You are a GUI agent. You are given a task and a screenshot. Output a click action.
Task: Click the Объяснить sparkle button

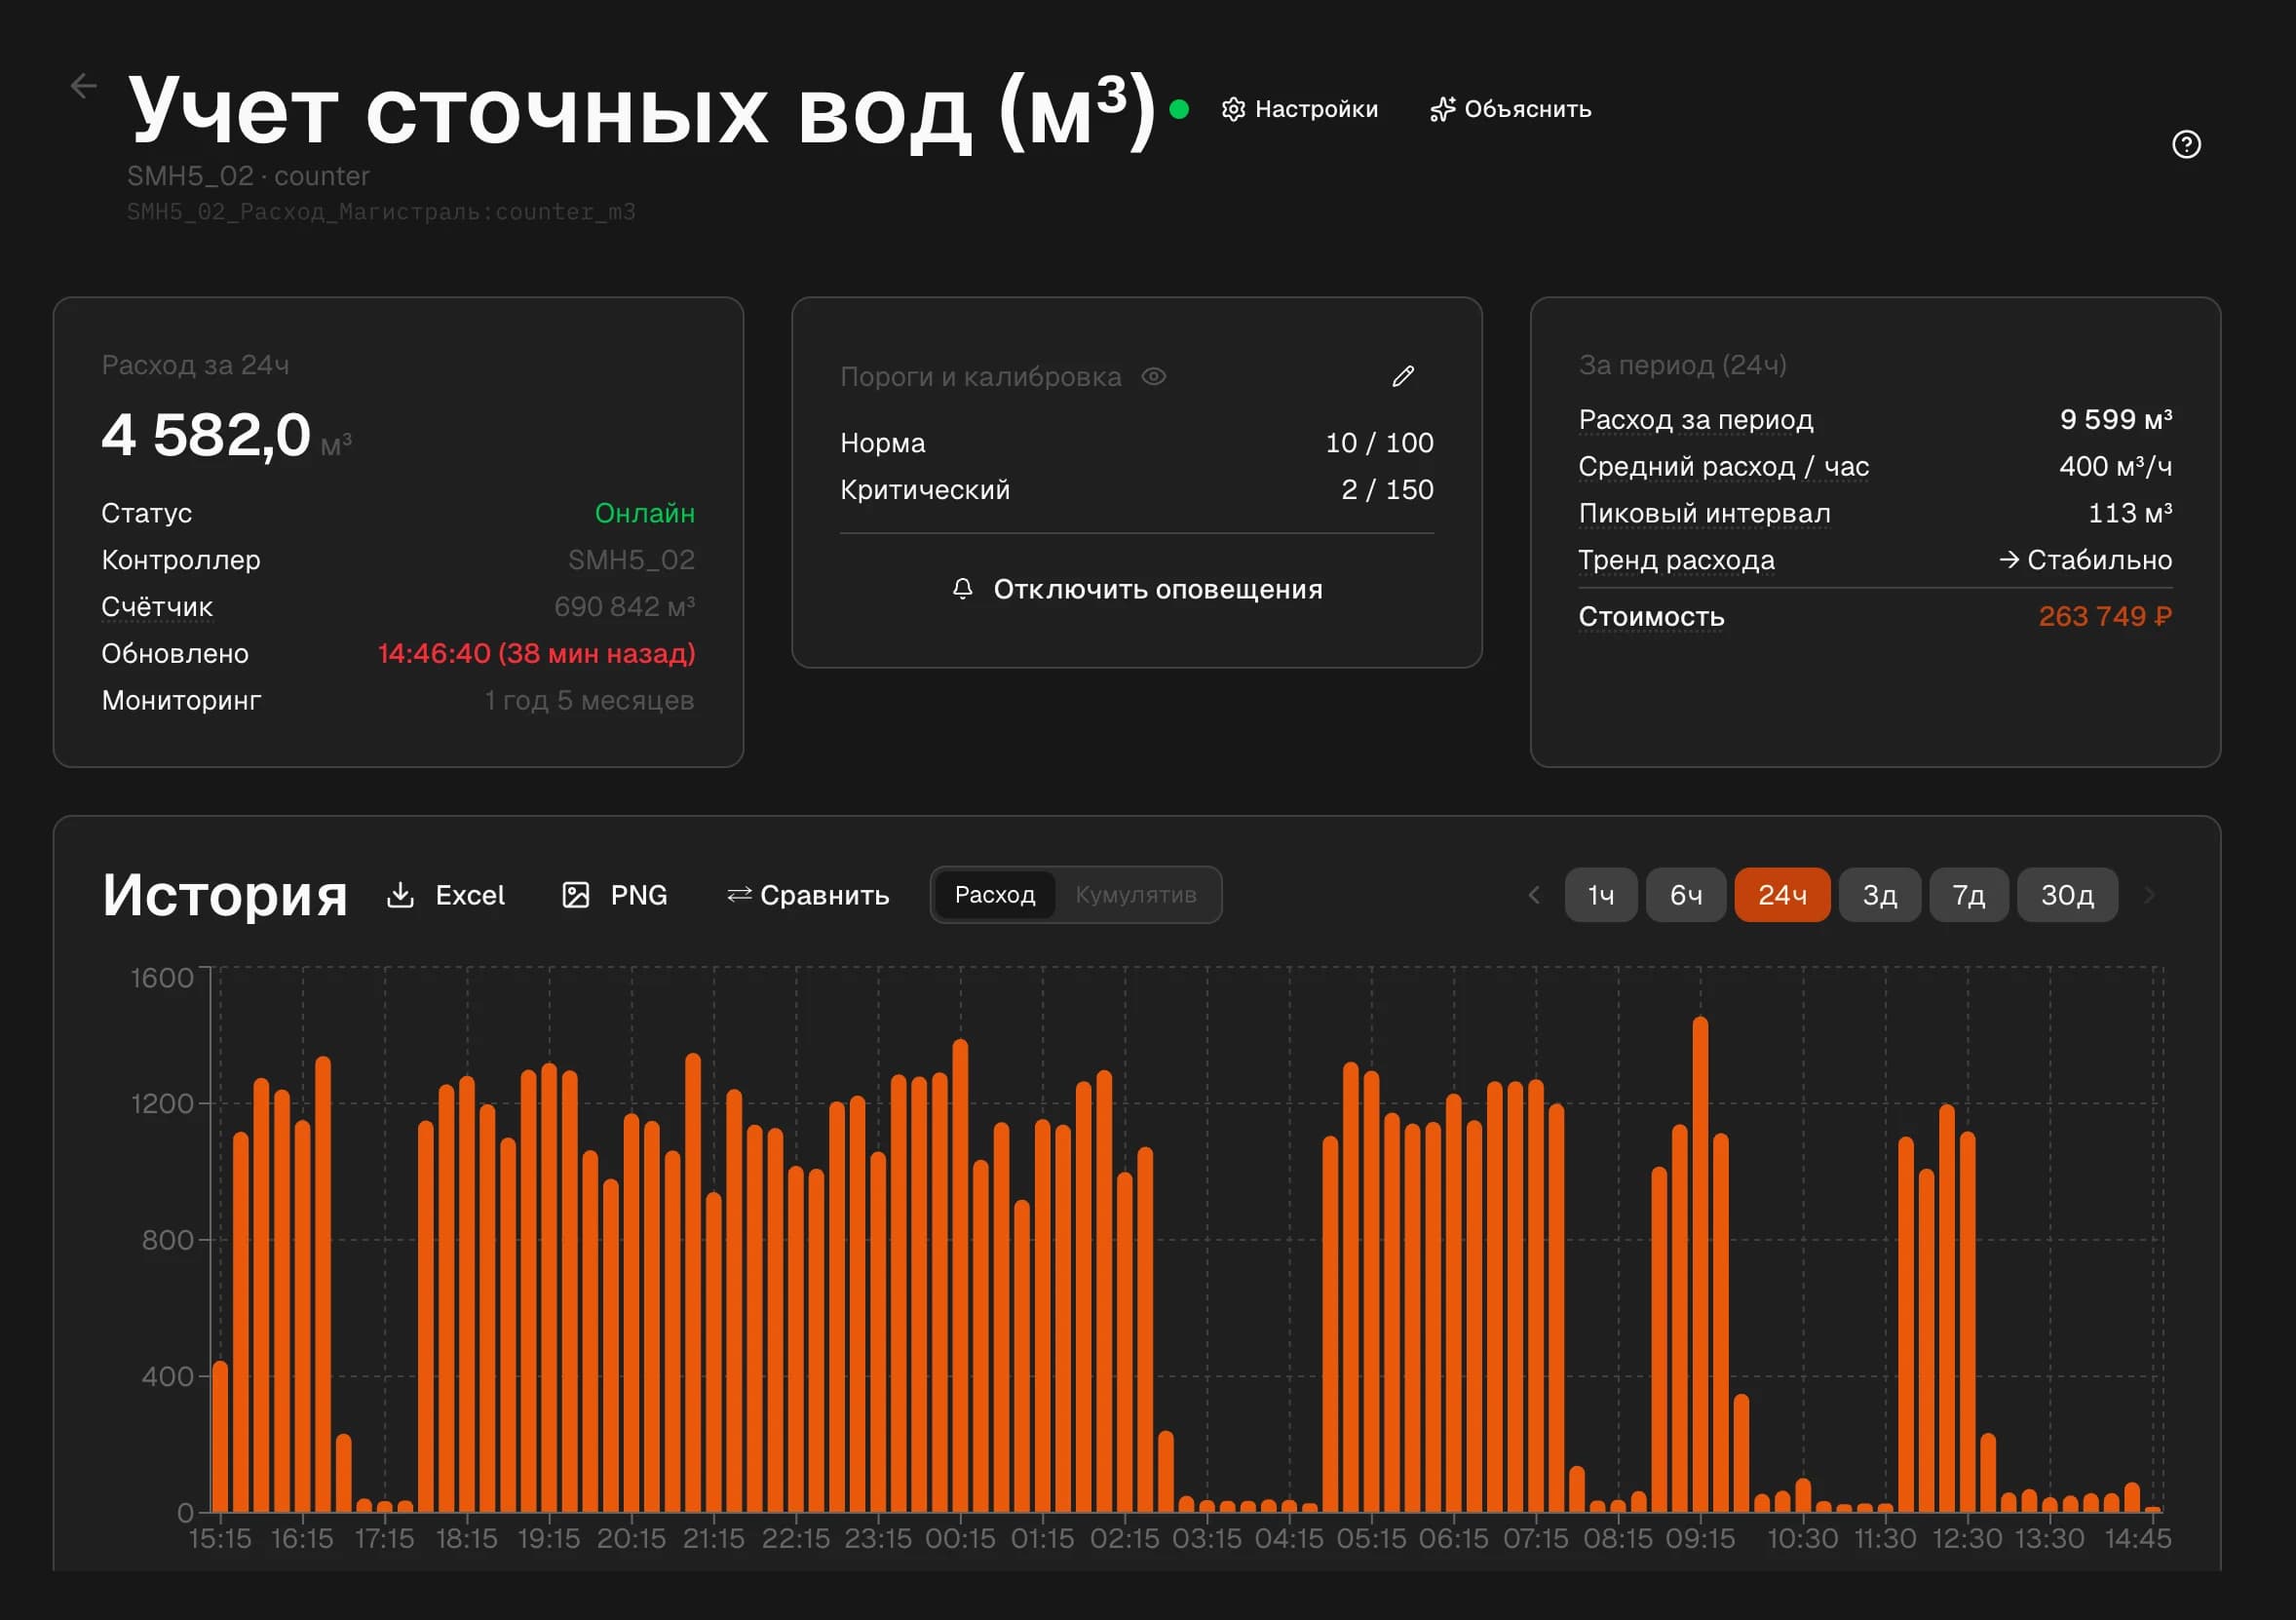tap(1510, 109)
